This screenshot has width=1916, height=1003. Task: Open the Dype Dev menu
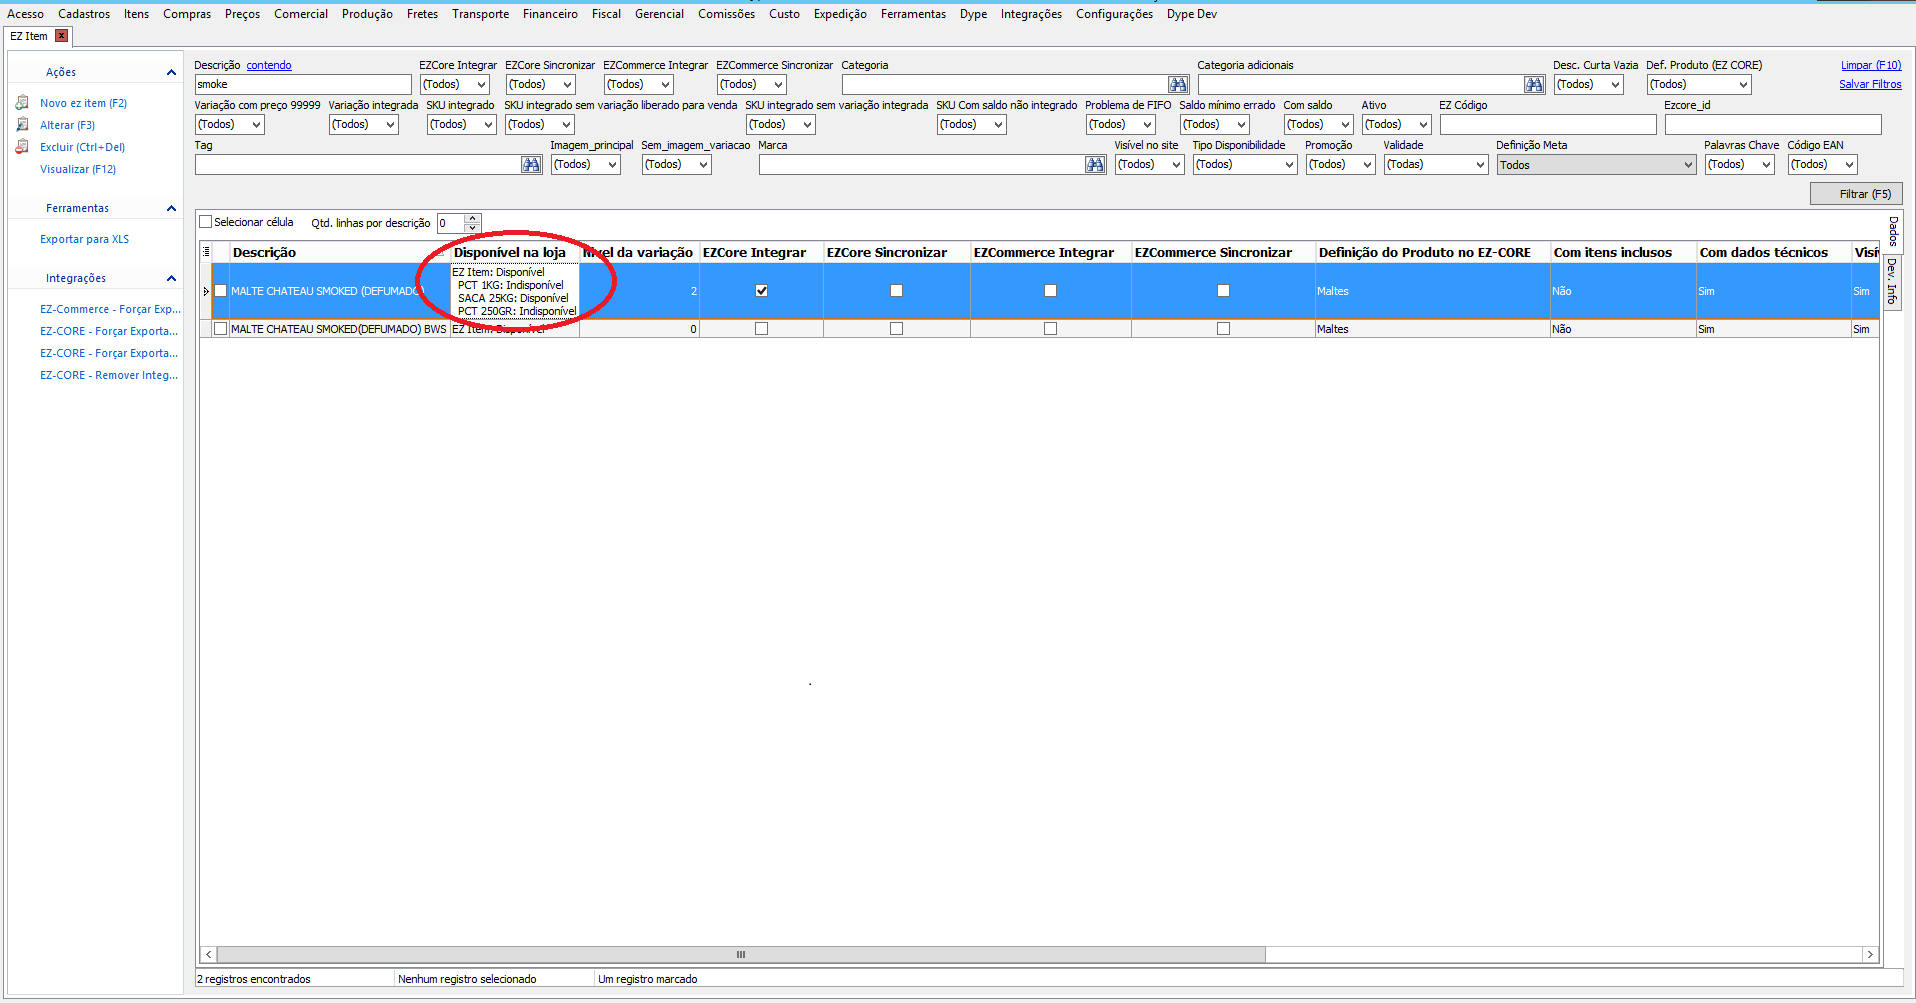tap(1192, 14)
